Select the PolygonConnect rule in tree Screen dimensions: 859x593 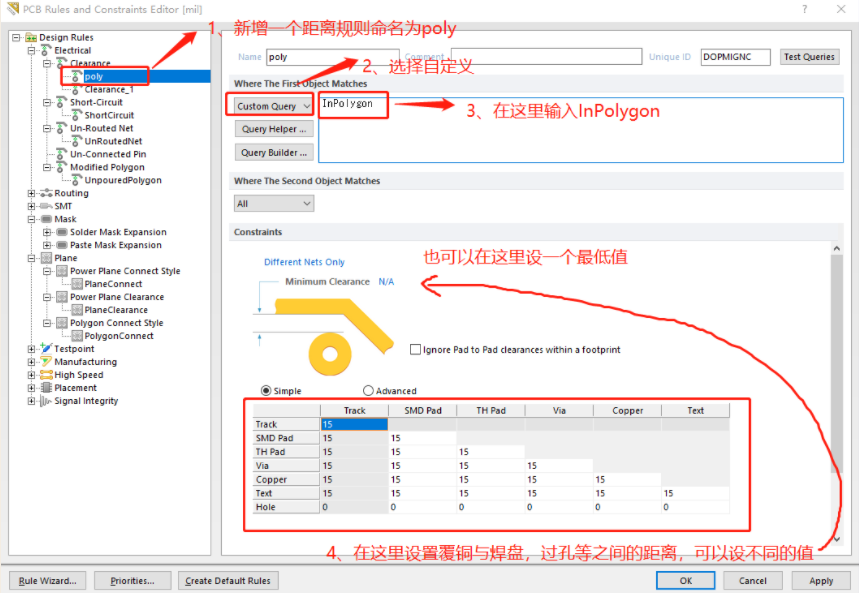point(118,336)
